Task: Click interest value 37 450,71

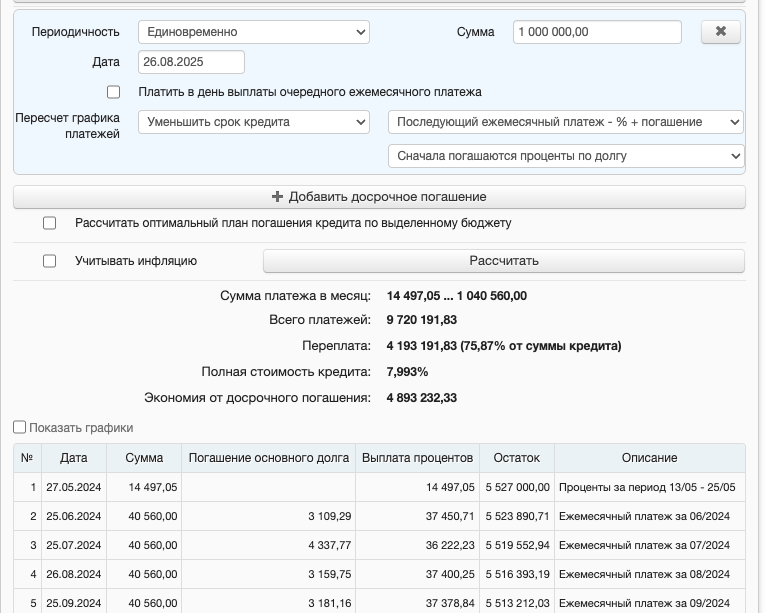Action: click(450, 516)
